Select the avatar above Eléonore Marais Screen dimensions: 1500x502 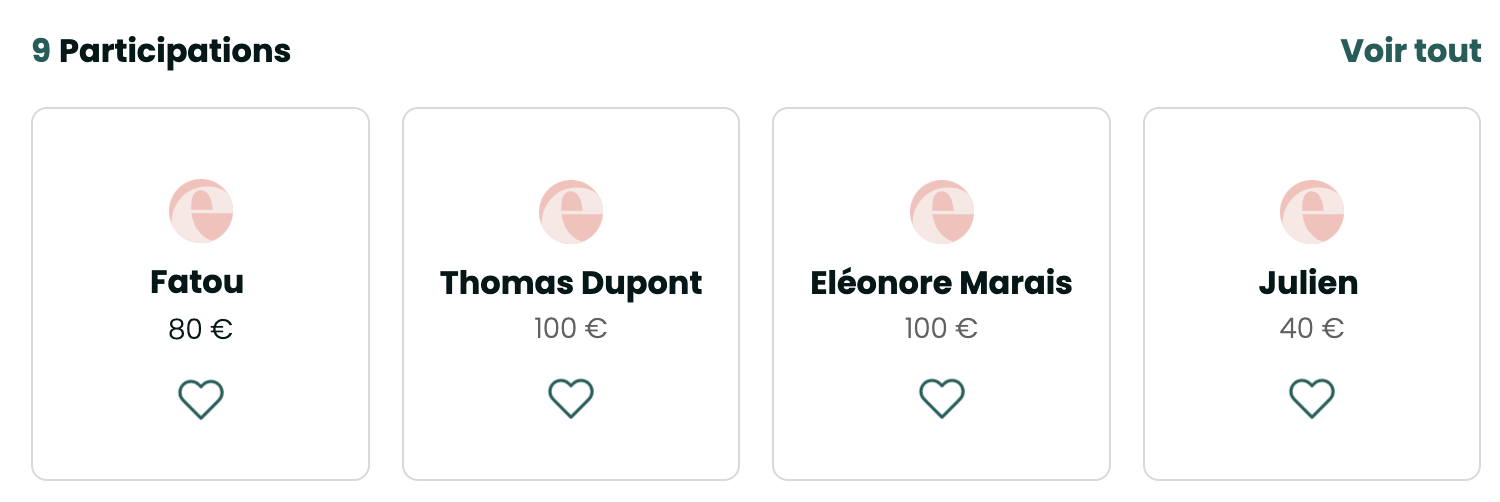(x=941, y=211)
